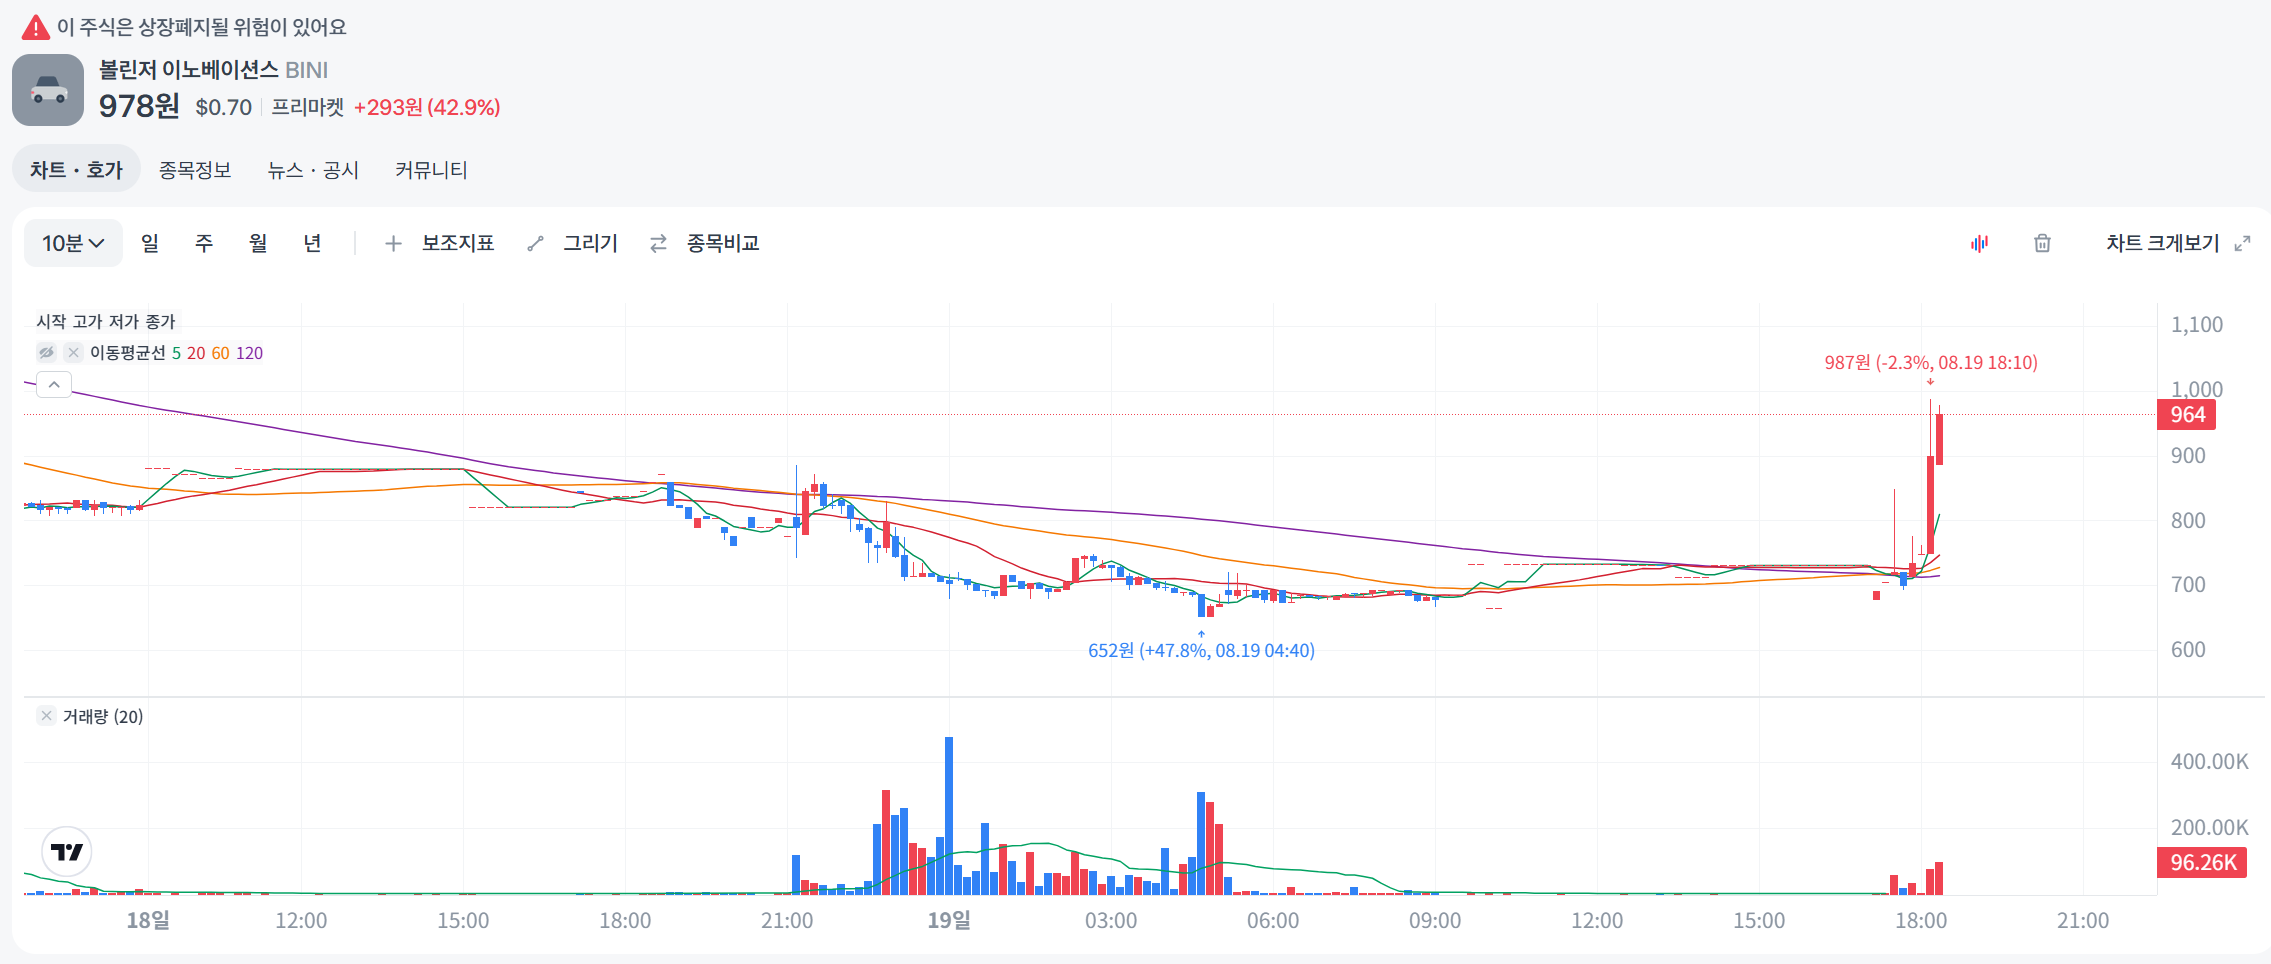Click the 1,100 price axis label

click(x=2197, y=325)
